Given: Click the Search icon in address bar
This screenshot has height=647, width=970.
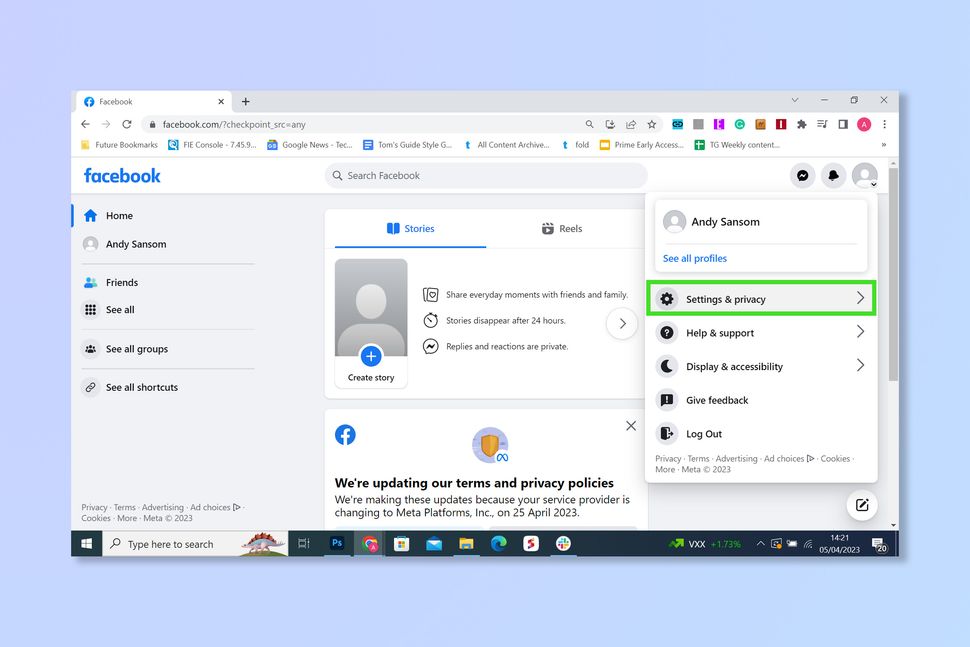Looking at the screenshot, I should (x=590, y=124).
